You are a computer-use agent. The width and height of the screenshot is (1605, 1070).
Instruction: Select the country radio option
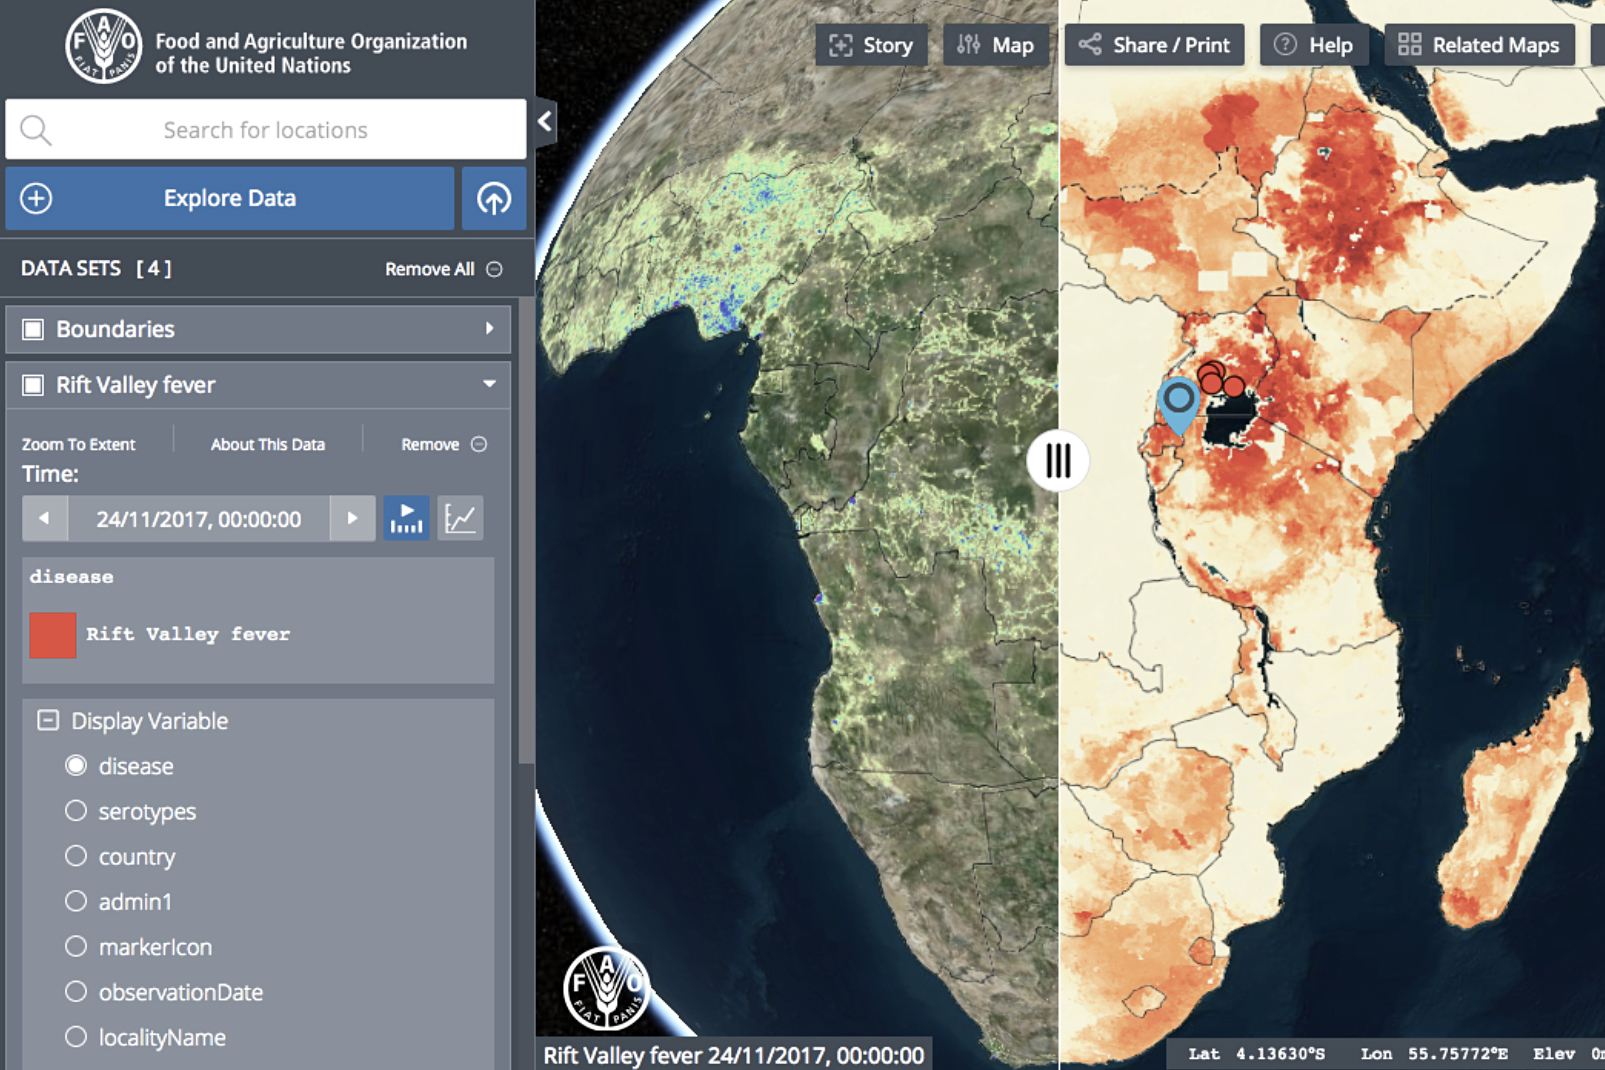(x=76, y=856)
